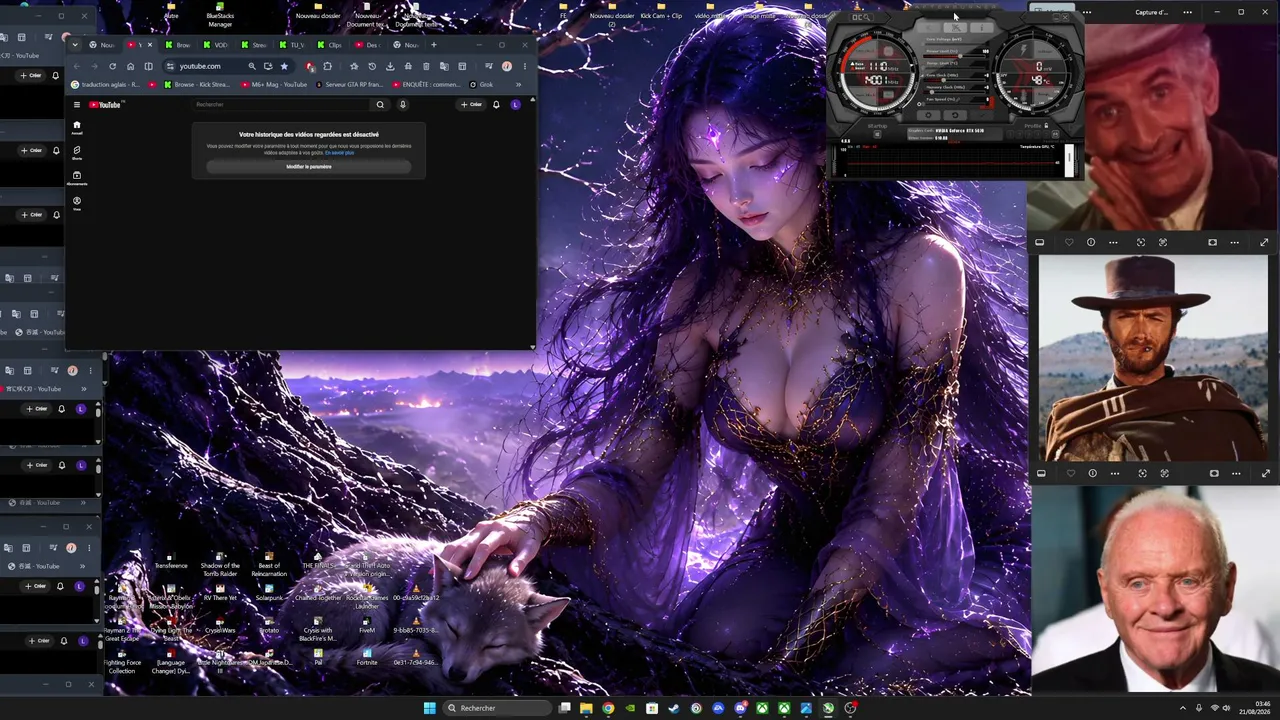Open the BlueStacks Manager desktop icon
This screenshot has height=720, width=1280.
coord(220,14)
